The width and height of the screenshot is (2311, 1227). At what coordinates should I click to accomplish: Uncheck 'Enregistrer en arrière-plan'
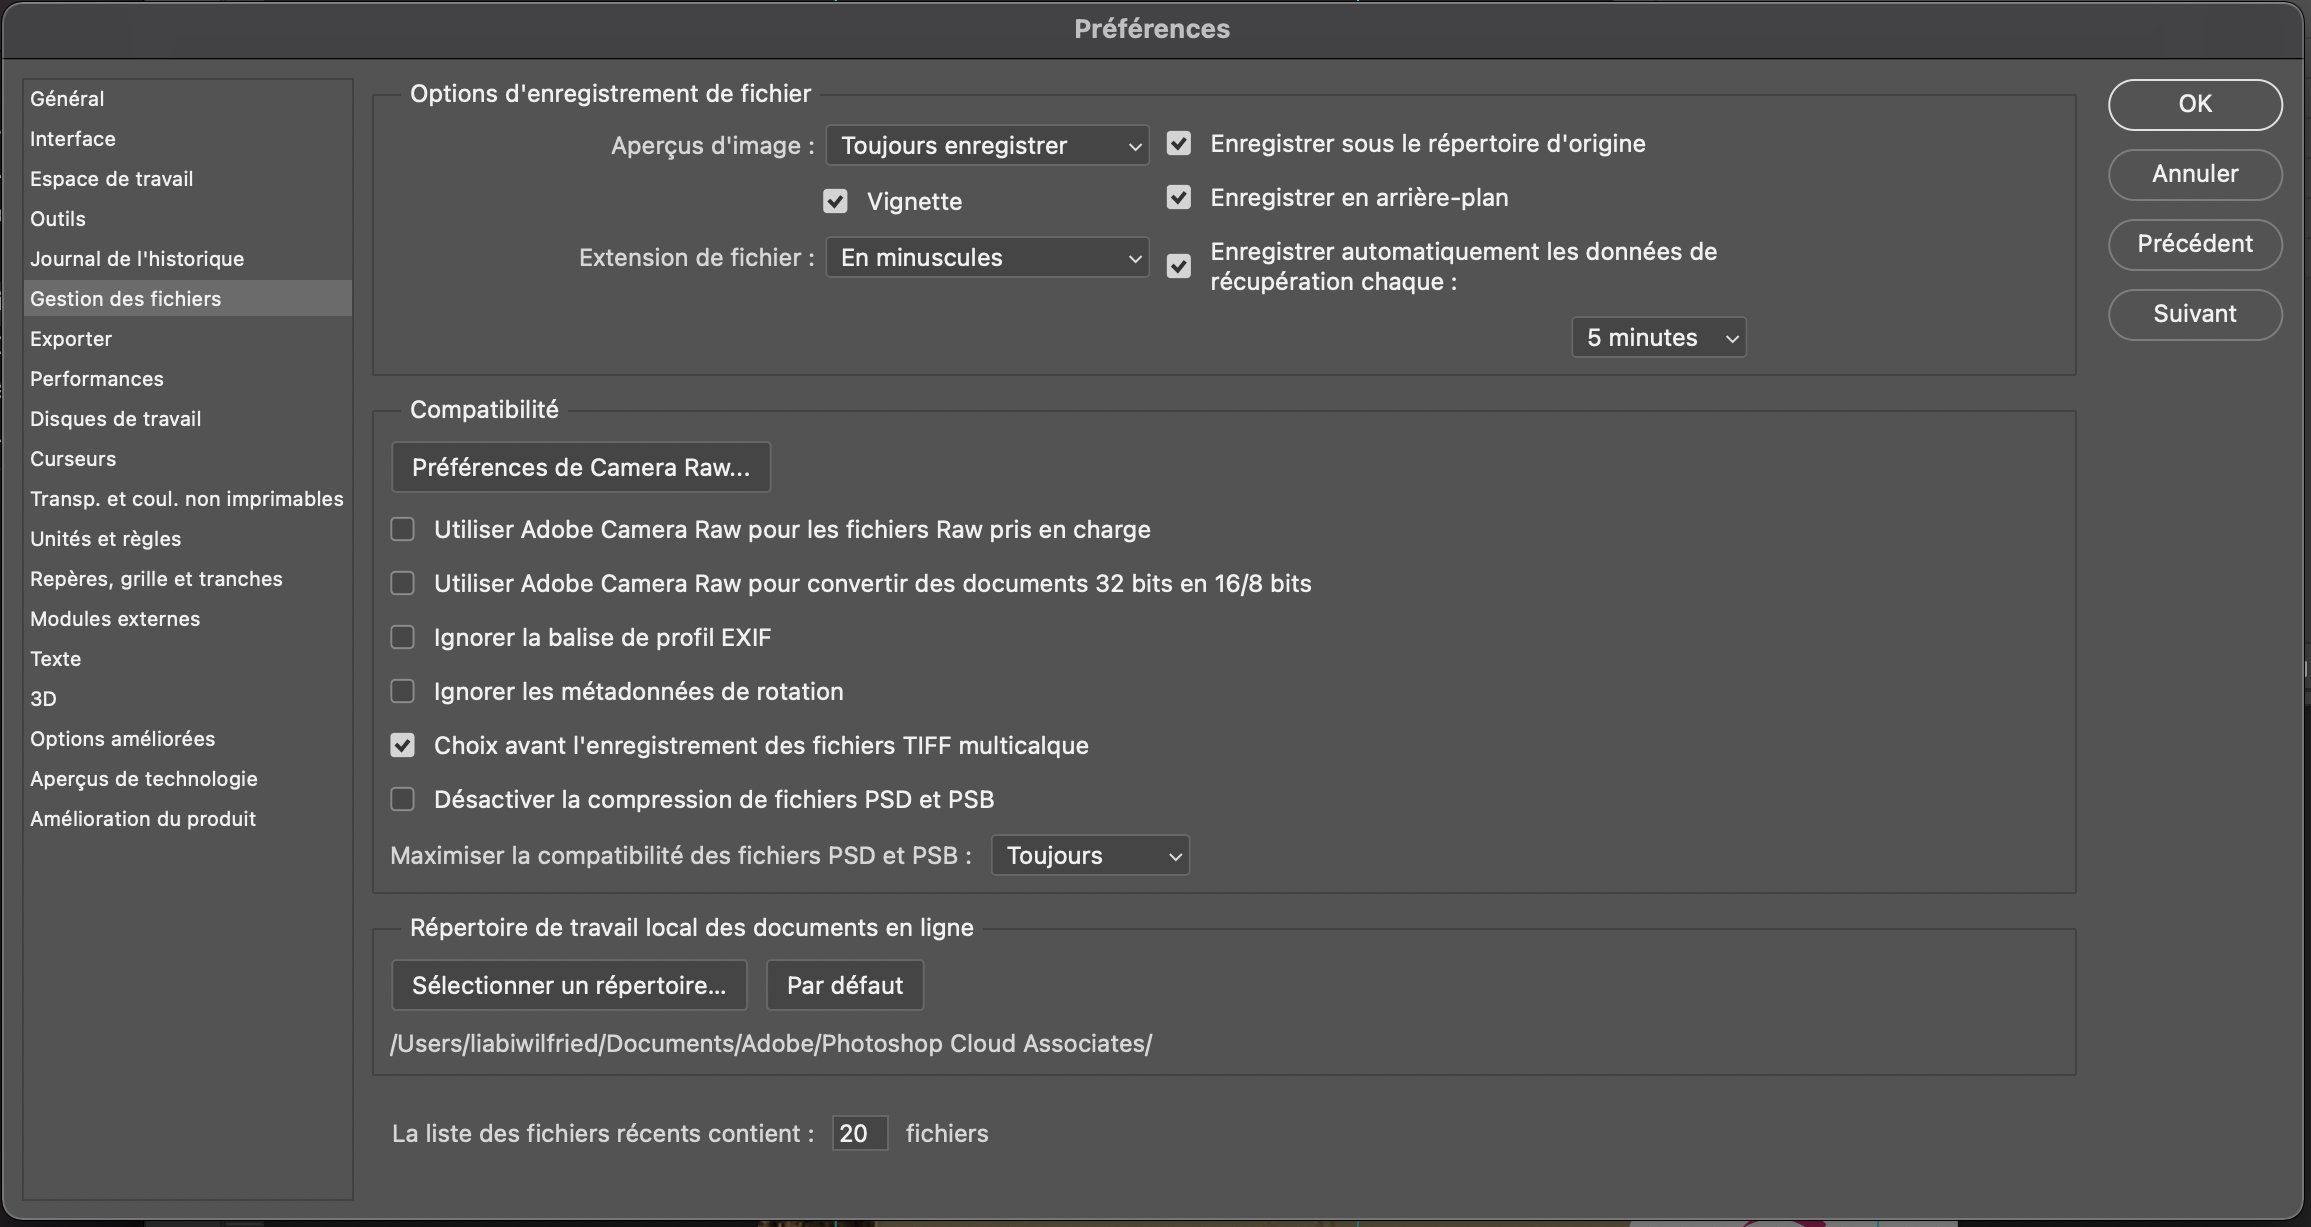(x=1179, y=197)
